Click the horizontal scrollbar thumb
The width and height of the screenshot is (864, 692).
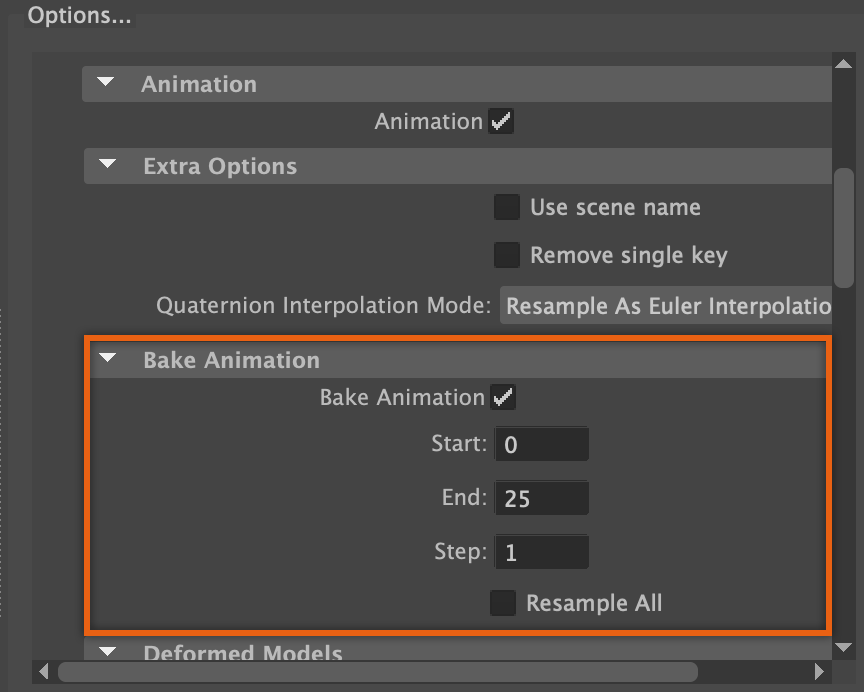(377, 671)
